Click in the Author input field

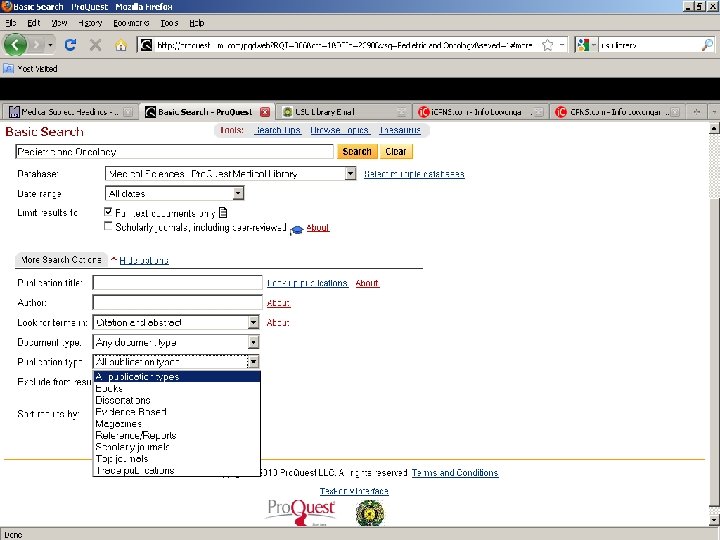[178, 302]
